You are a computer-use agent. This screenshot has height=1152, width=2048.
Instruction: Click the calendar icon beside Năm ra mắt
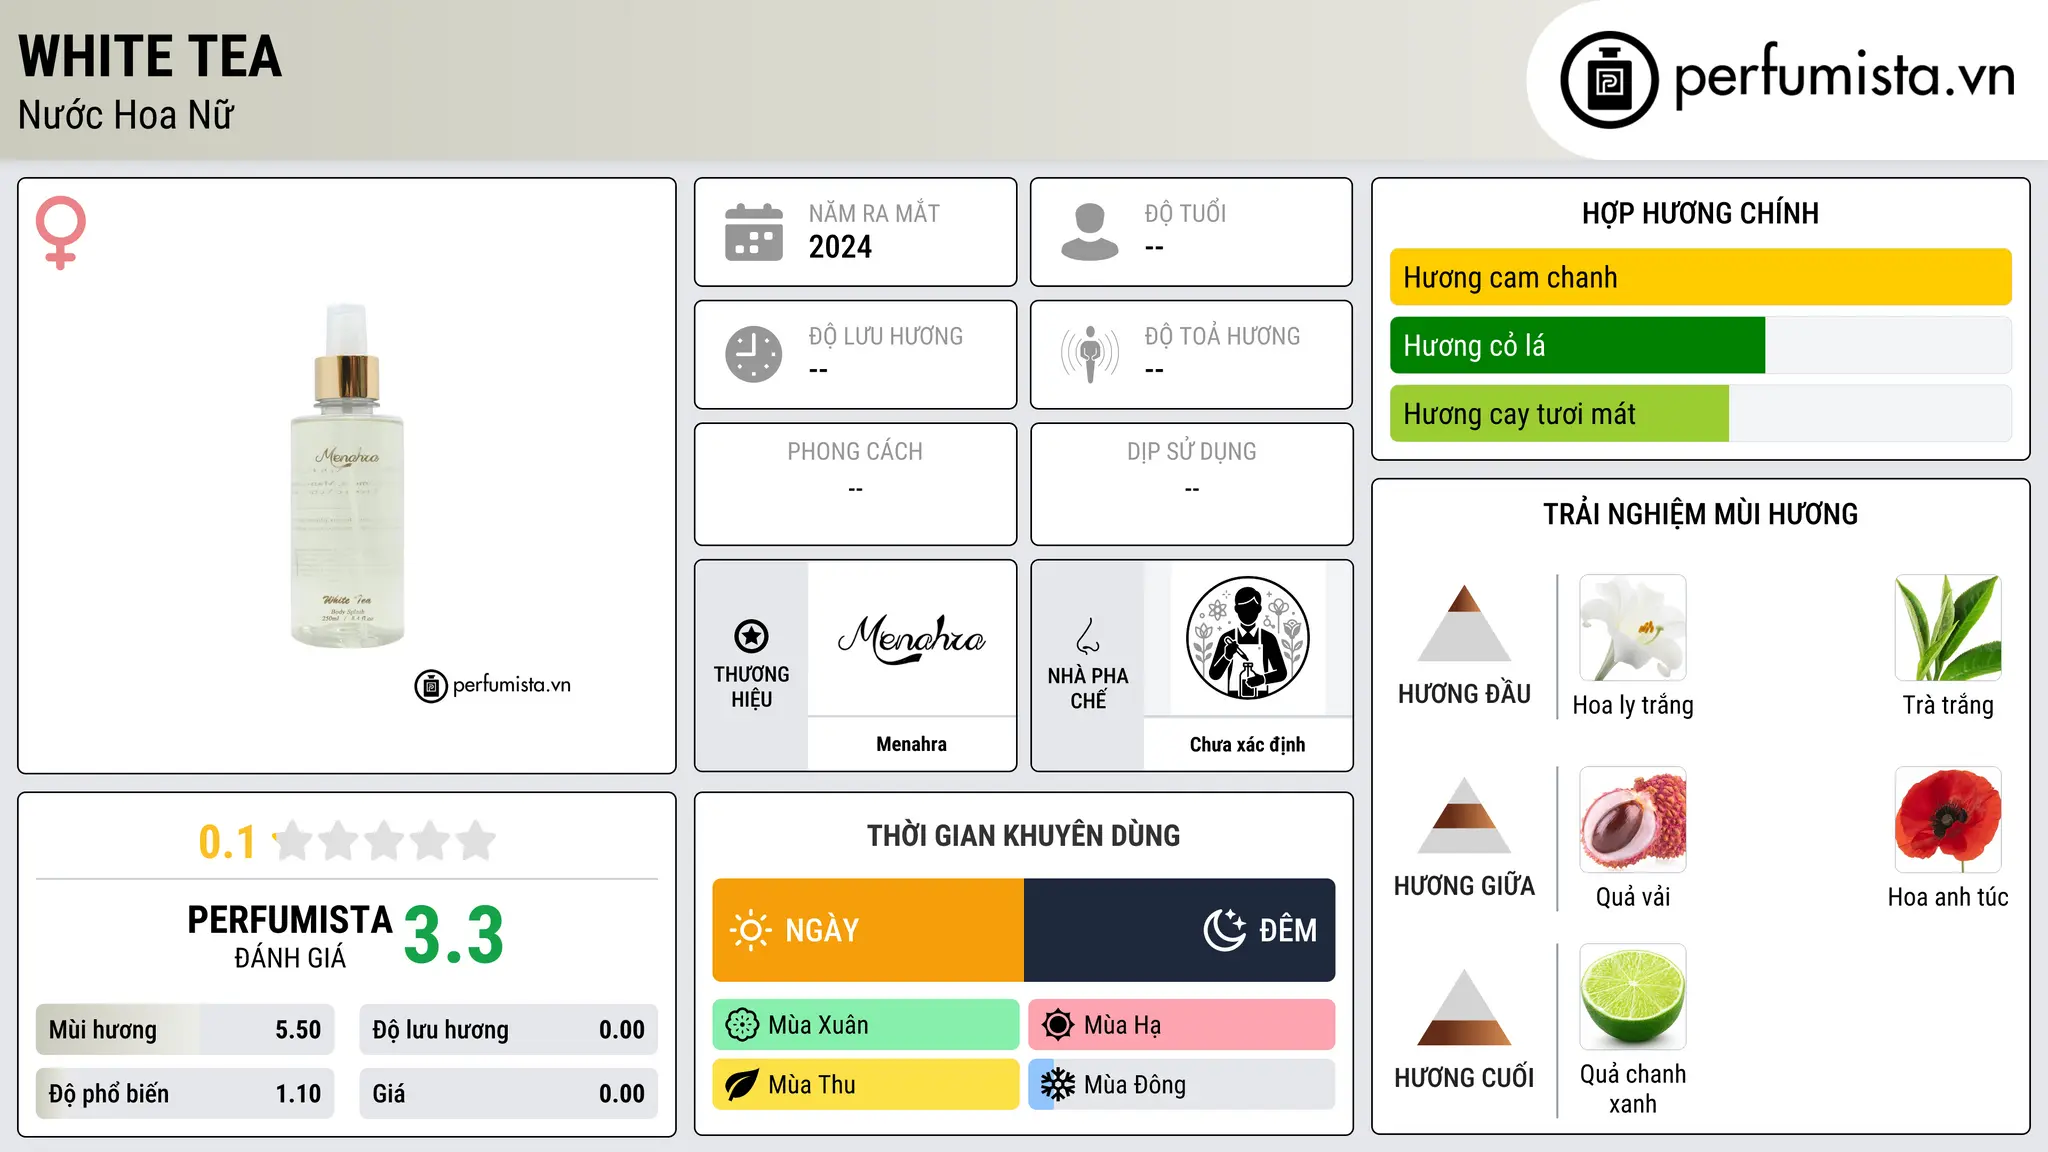click(x=754, y=232)
